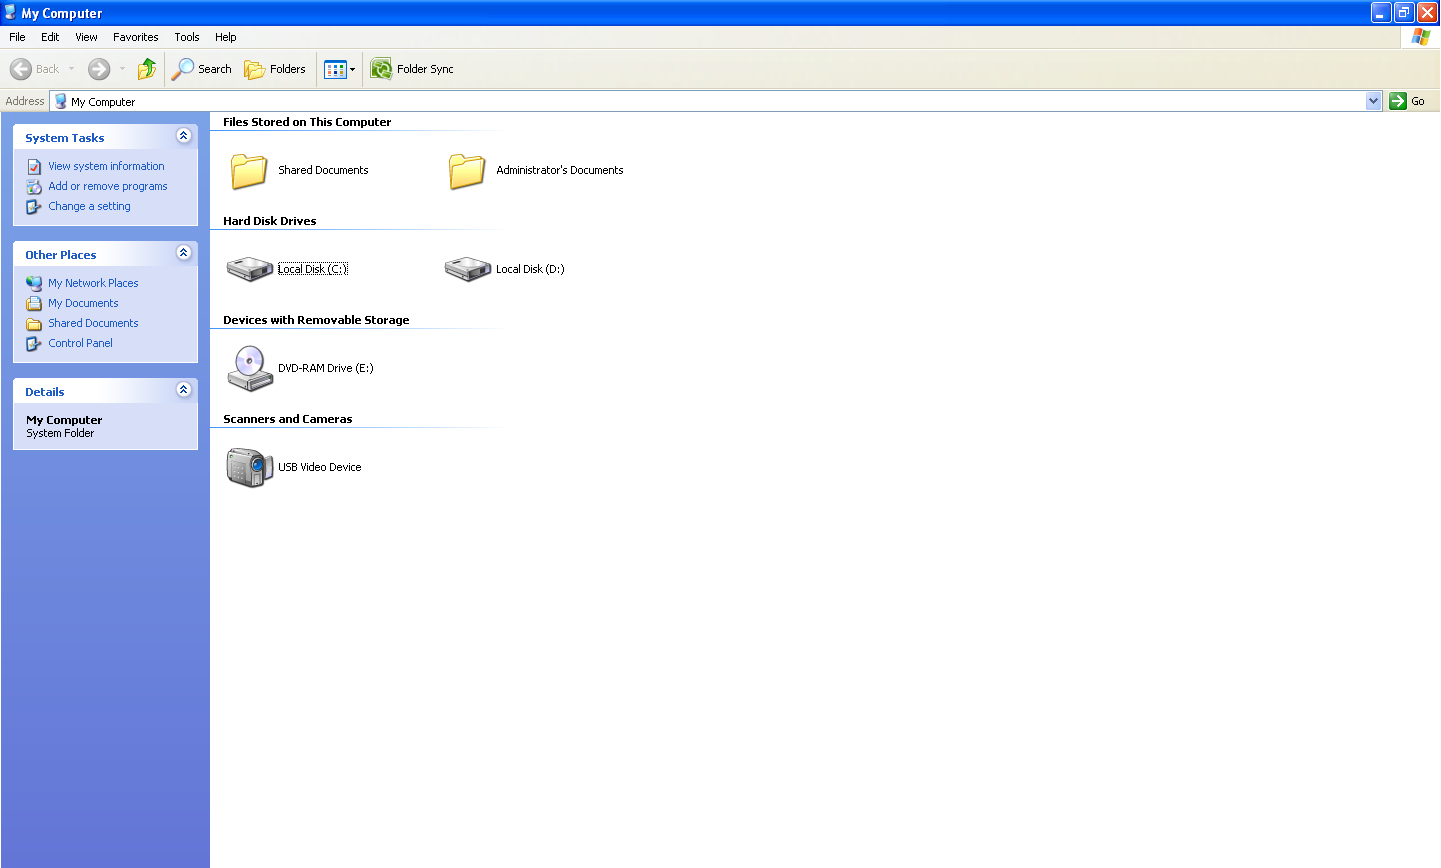Expand the Address bar dropdown list
Image resolution: width=1441 pixels, height=868 pixels.
(1373, 101)
